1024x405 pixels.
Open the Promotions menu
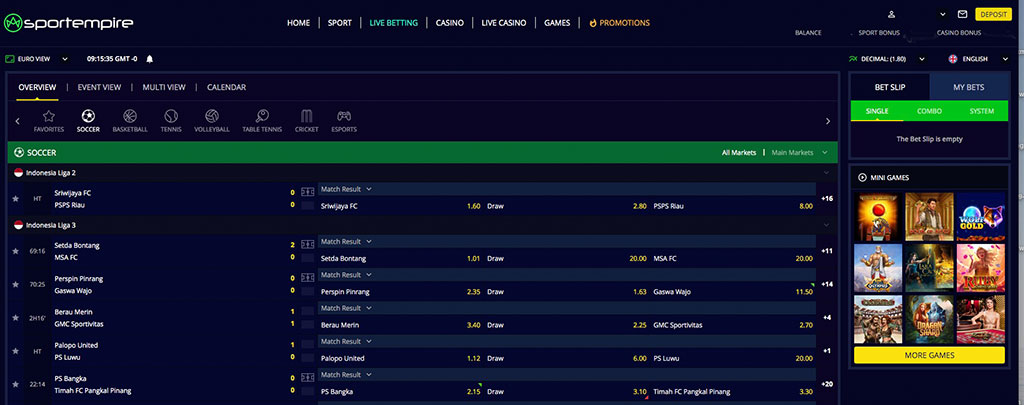[619, 23]
